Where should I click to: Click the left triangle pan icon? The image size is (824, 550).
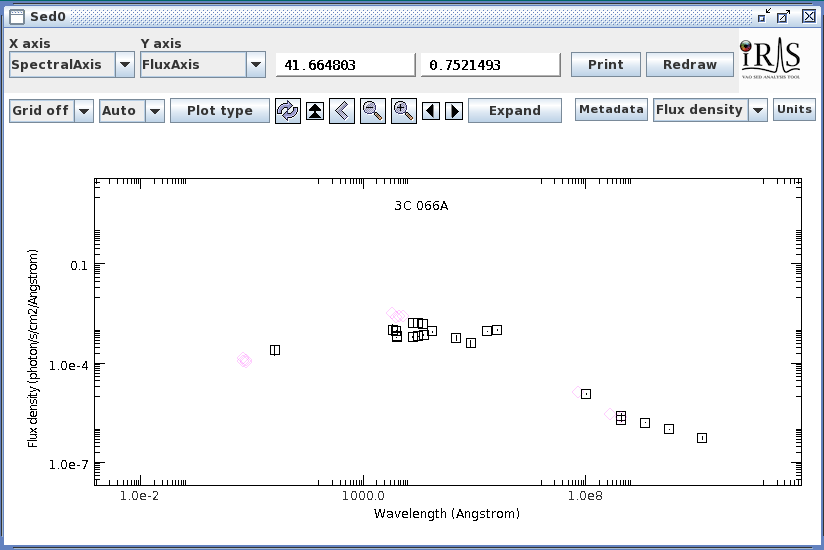pos(431,111)
